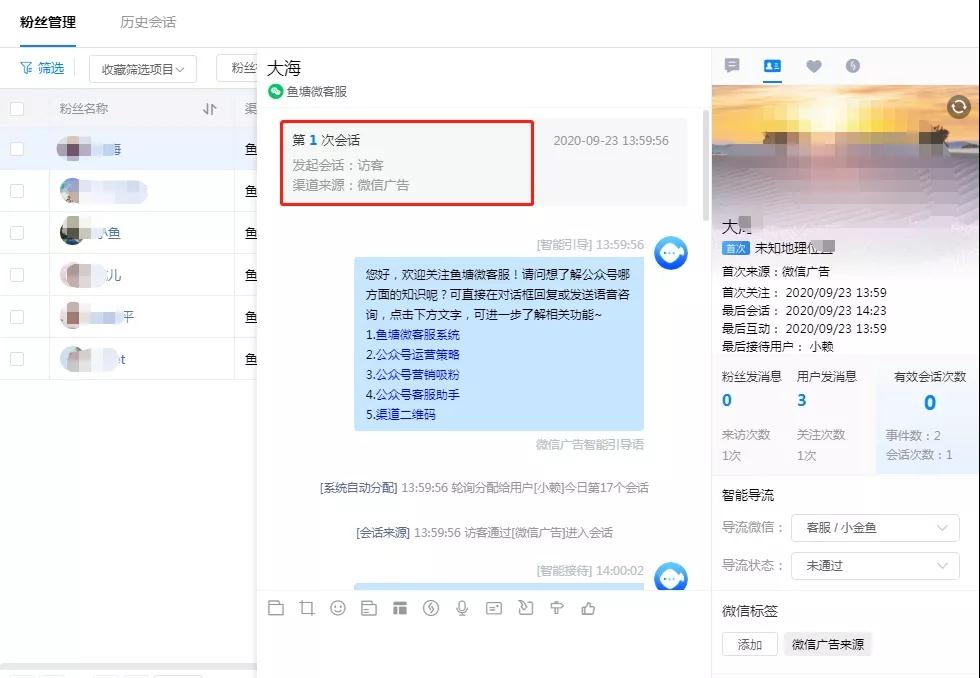Open the 导流状态 未通过 dropdown
980x678 pixels.
click(x=875, y=566)
